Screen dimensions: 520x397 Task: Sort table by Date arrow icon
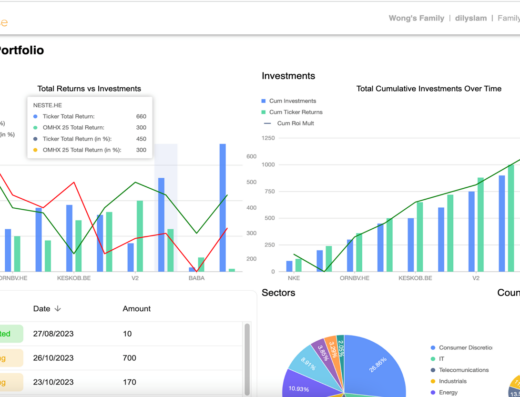pyautogui.click(x=58, y=309)
